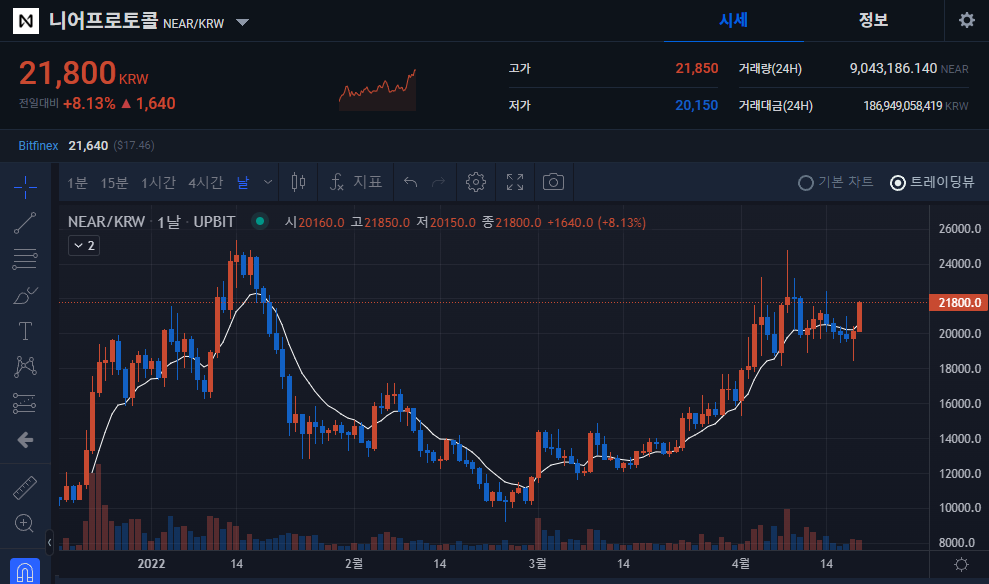
Task: Select the text annotation tool
Action: [x=25, y=331]
